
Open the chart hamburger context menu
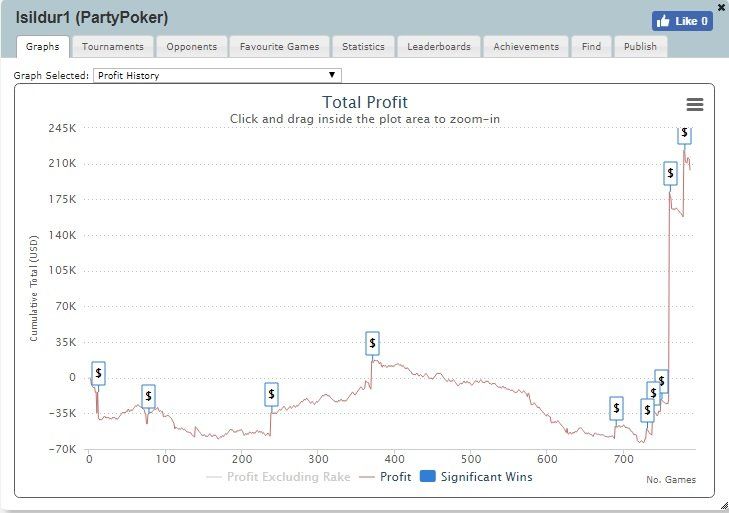click(695, 104)
